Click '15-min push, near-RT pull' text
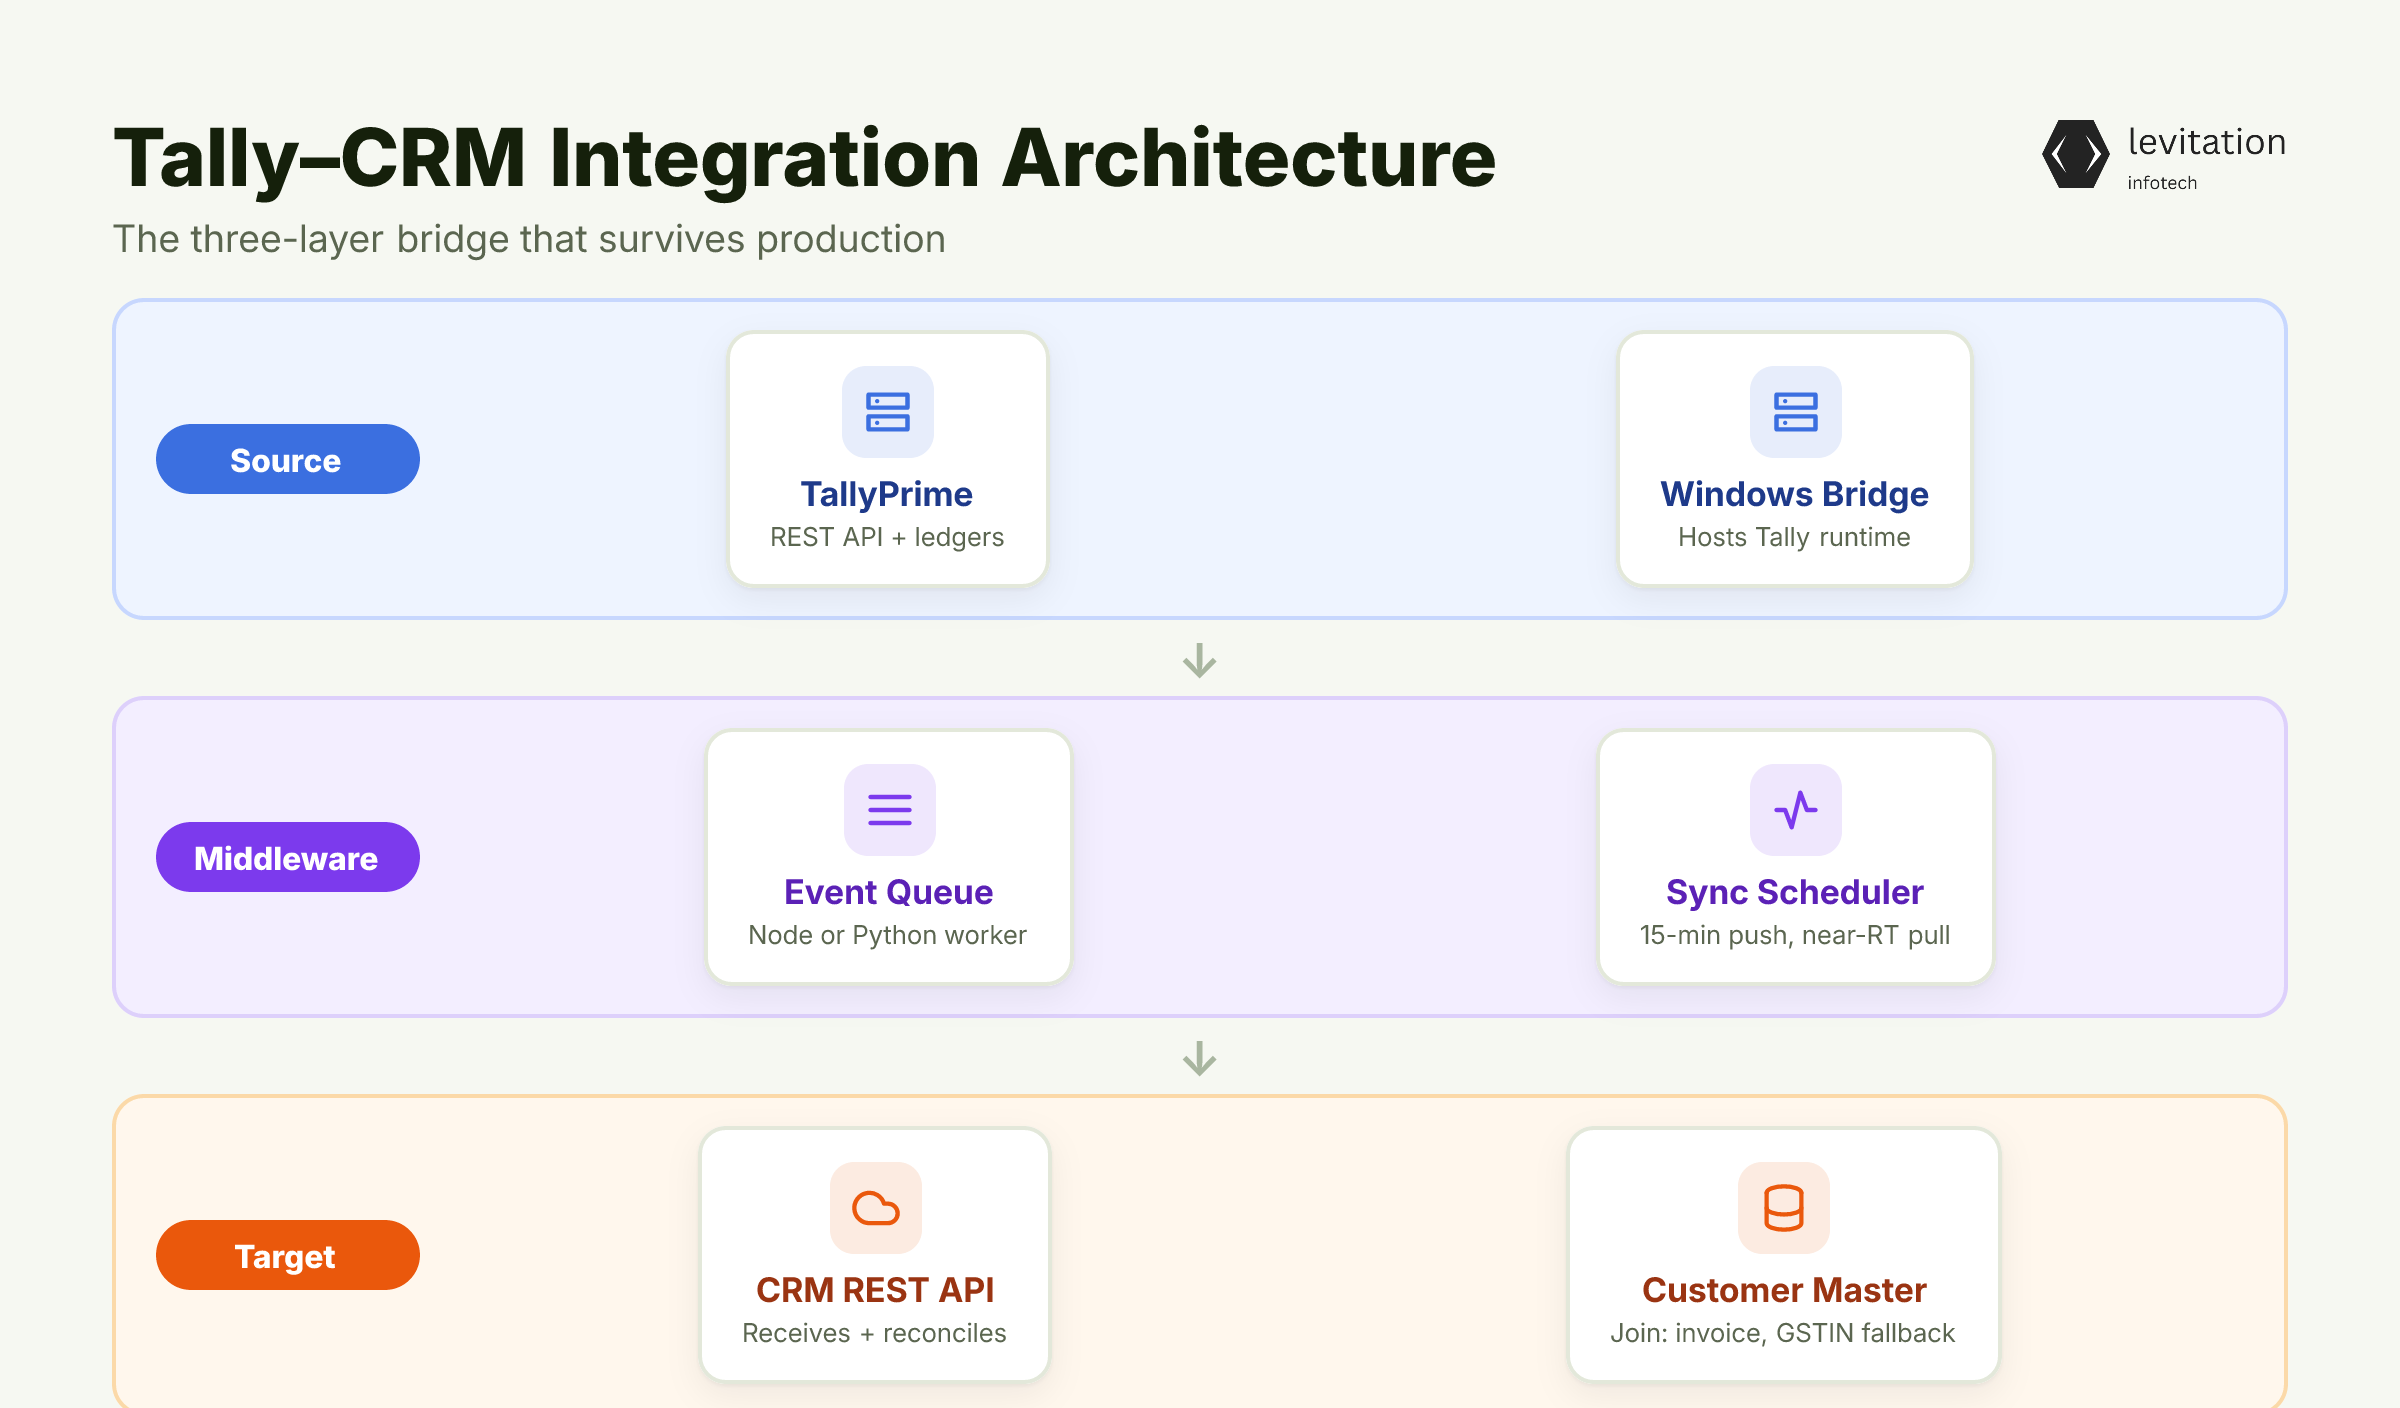 coord(1795,936)
